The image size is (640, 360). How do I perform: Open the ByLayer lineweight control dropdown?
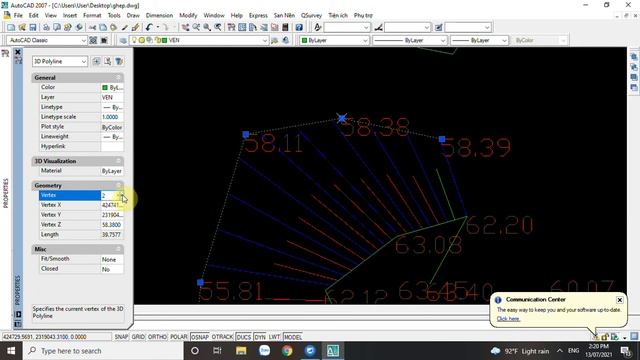click(x=504, y=40)
